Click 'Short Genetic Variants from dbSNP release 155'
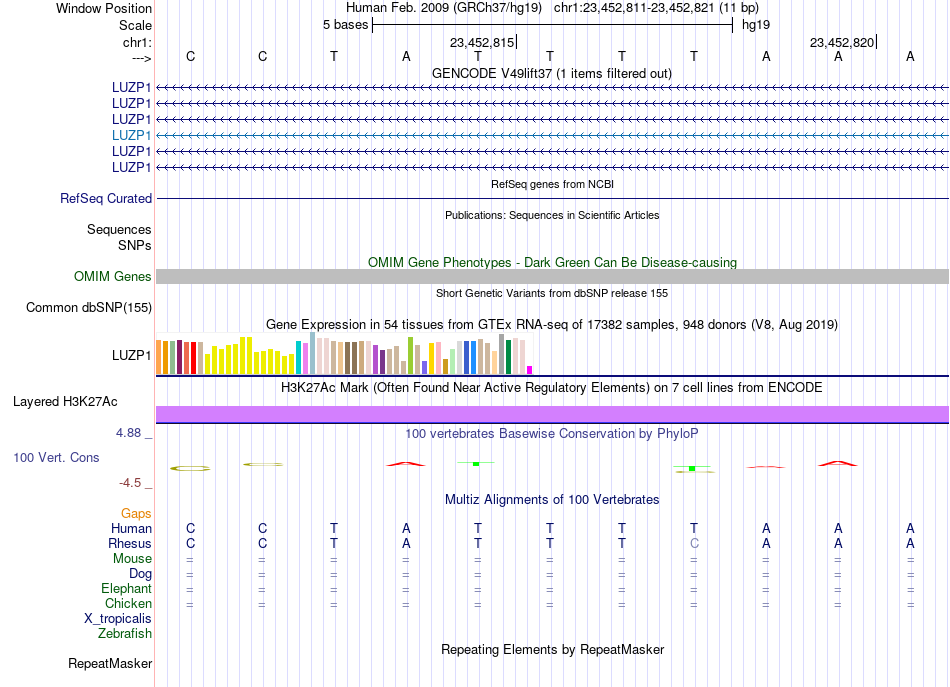950x687 pixels. tap(552, 293)
